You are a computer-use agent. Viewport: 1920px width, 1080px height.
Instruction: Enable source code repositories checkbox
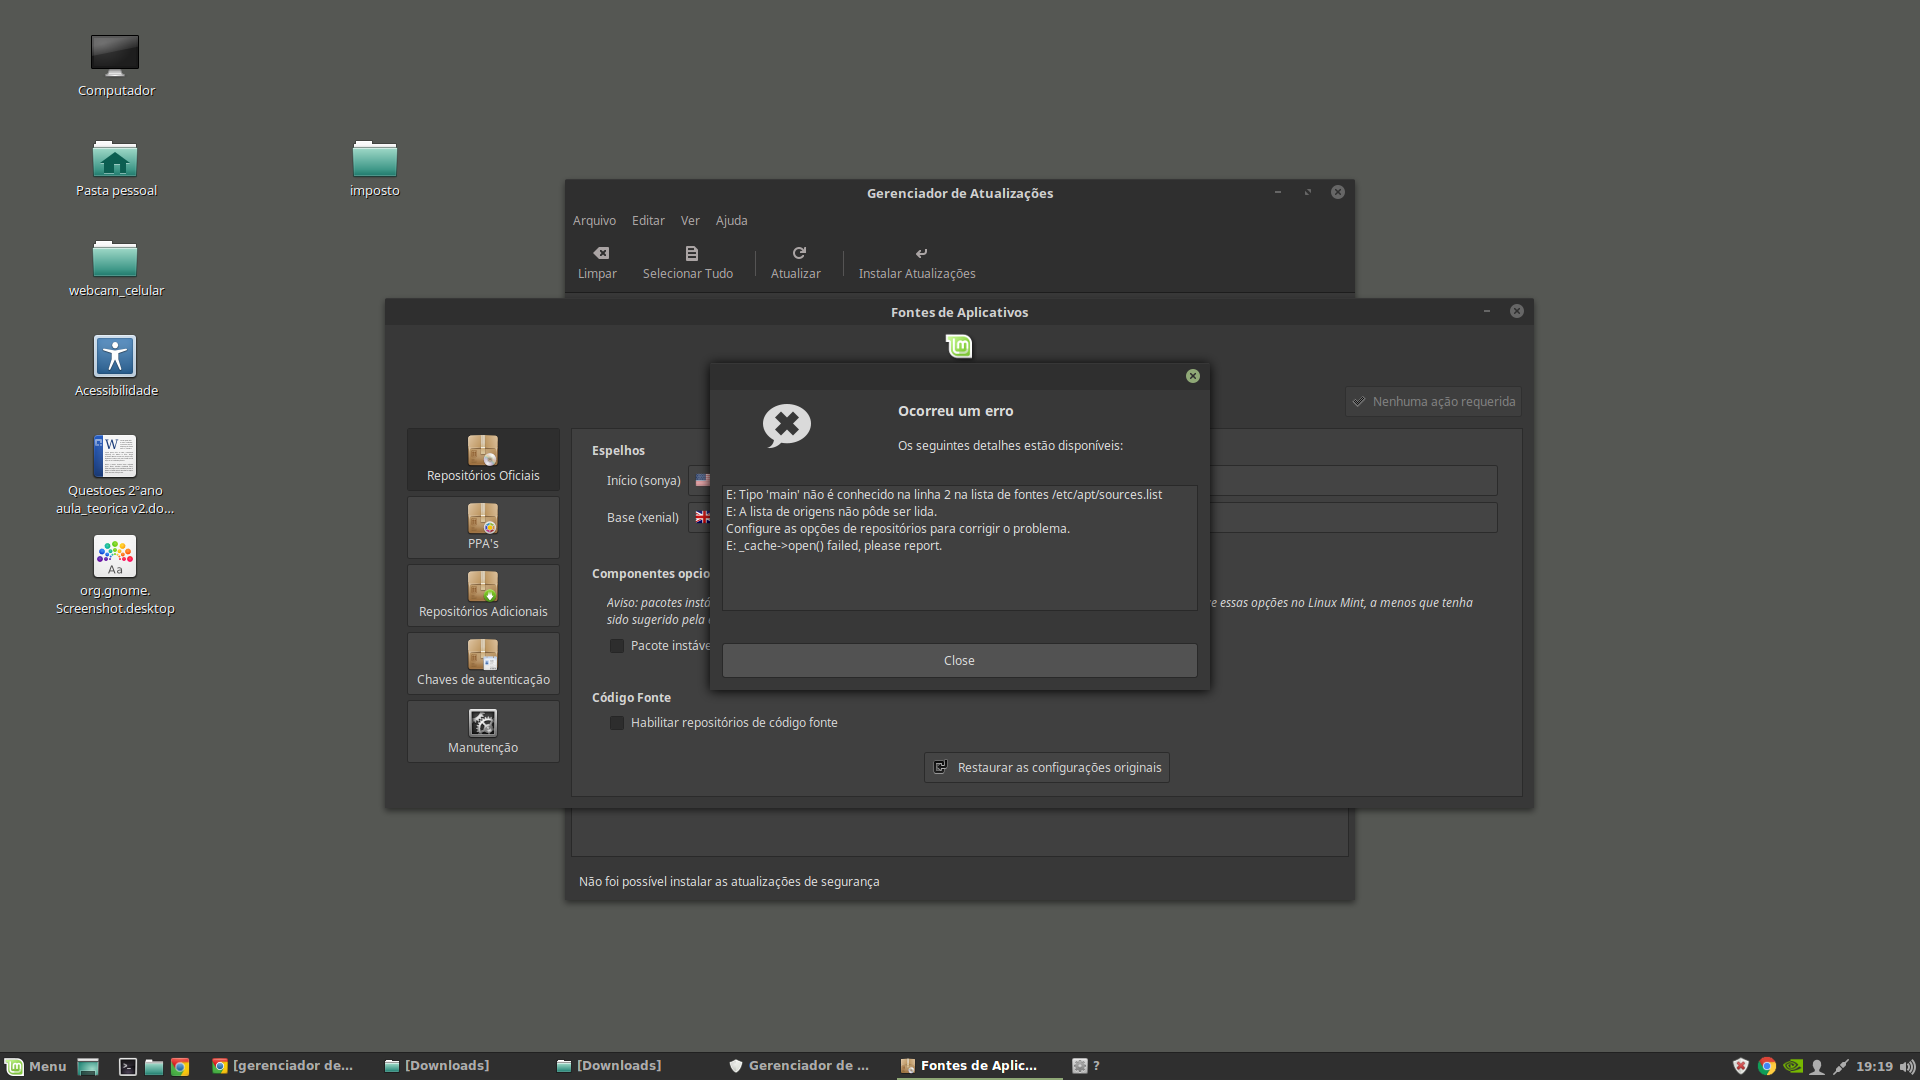pos(617,722)
